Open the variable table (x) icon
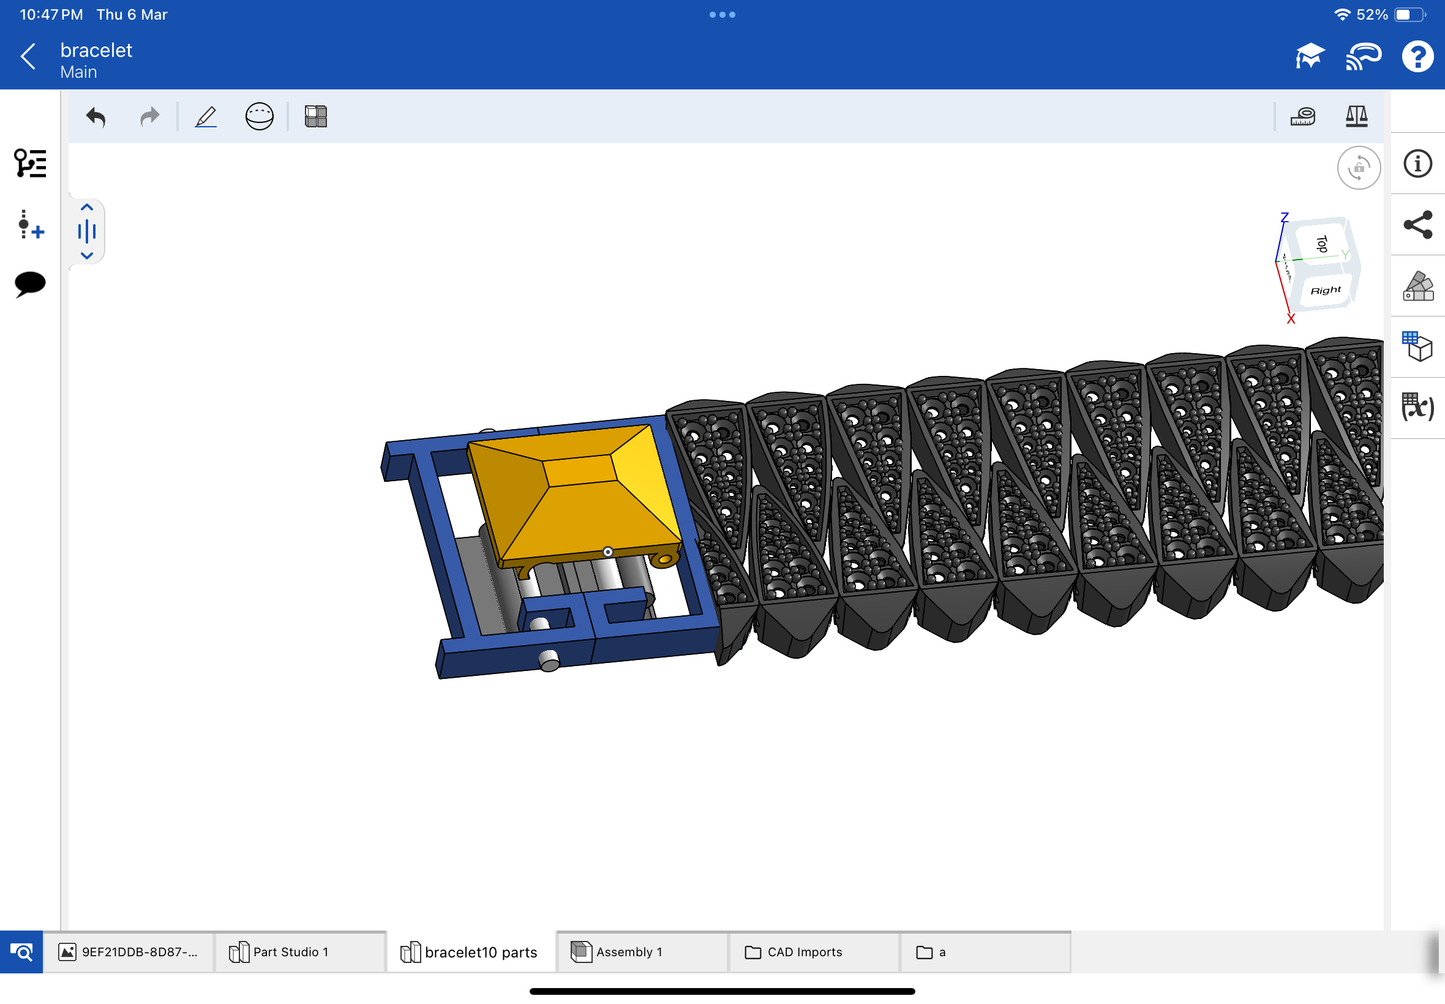The height and width of the screenshot is (1004, 1445). (1417, 407)
